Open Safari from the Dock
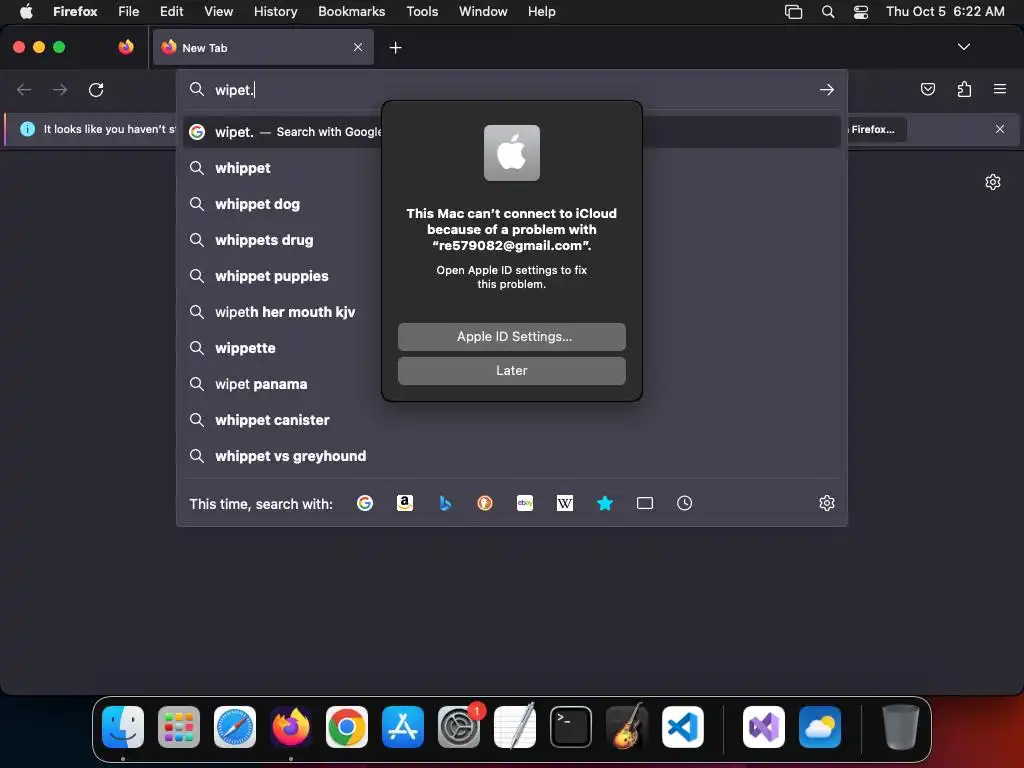1024x768 pixels. tap(235, 727)
